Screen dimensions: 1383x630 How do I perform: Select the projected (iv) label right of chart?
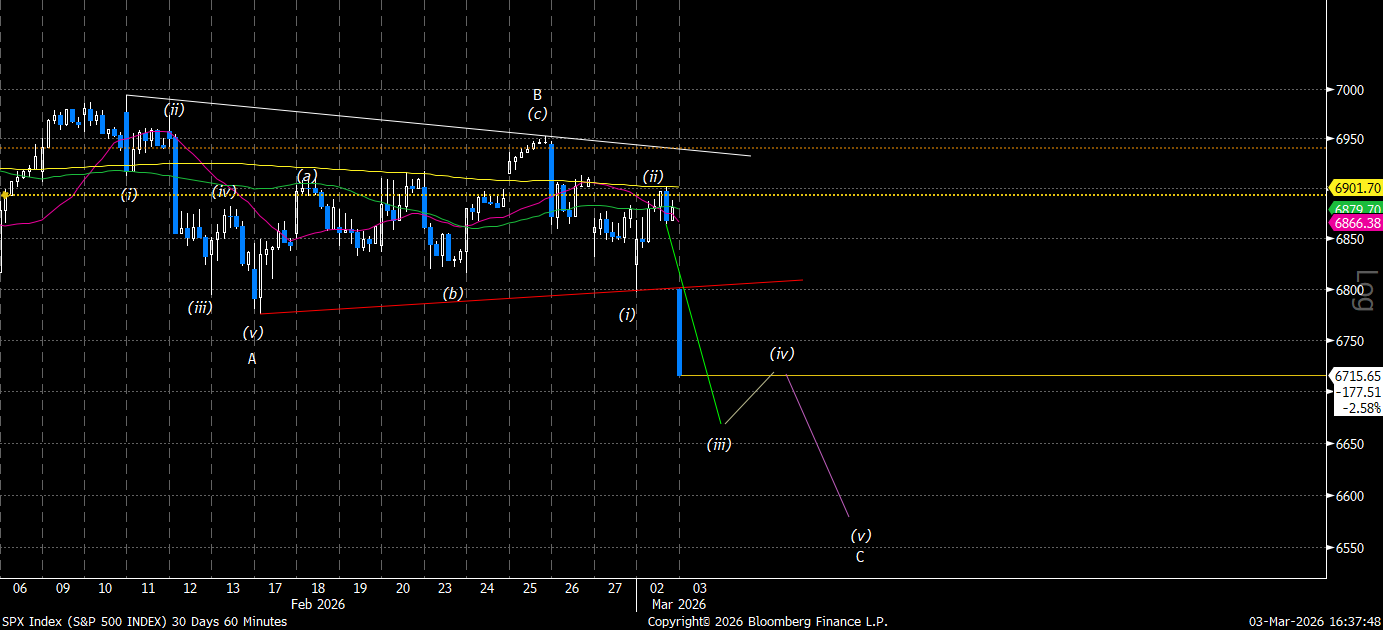point(782,353)
